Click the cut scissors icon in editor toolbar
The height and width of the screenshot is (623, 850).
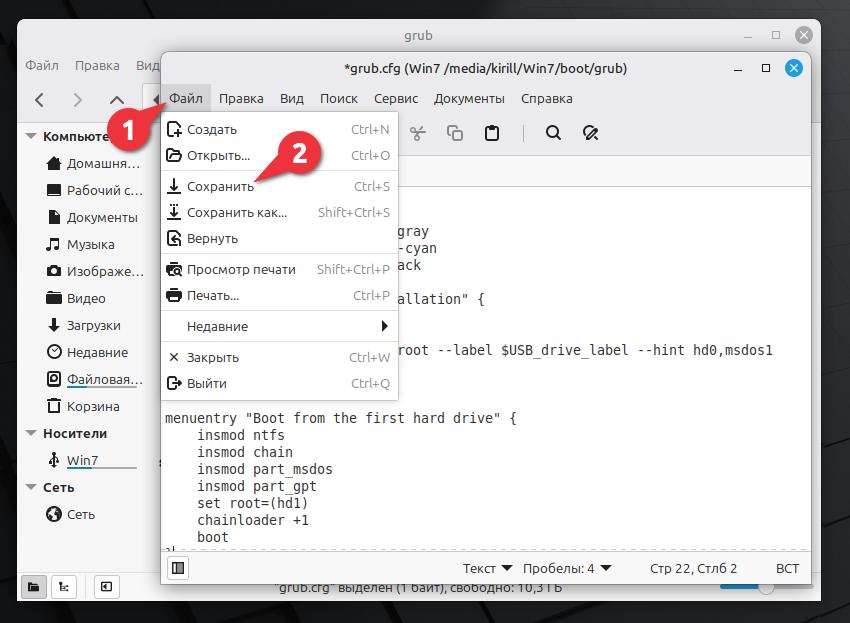tap(417, 133)
